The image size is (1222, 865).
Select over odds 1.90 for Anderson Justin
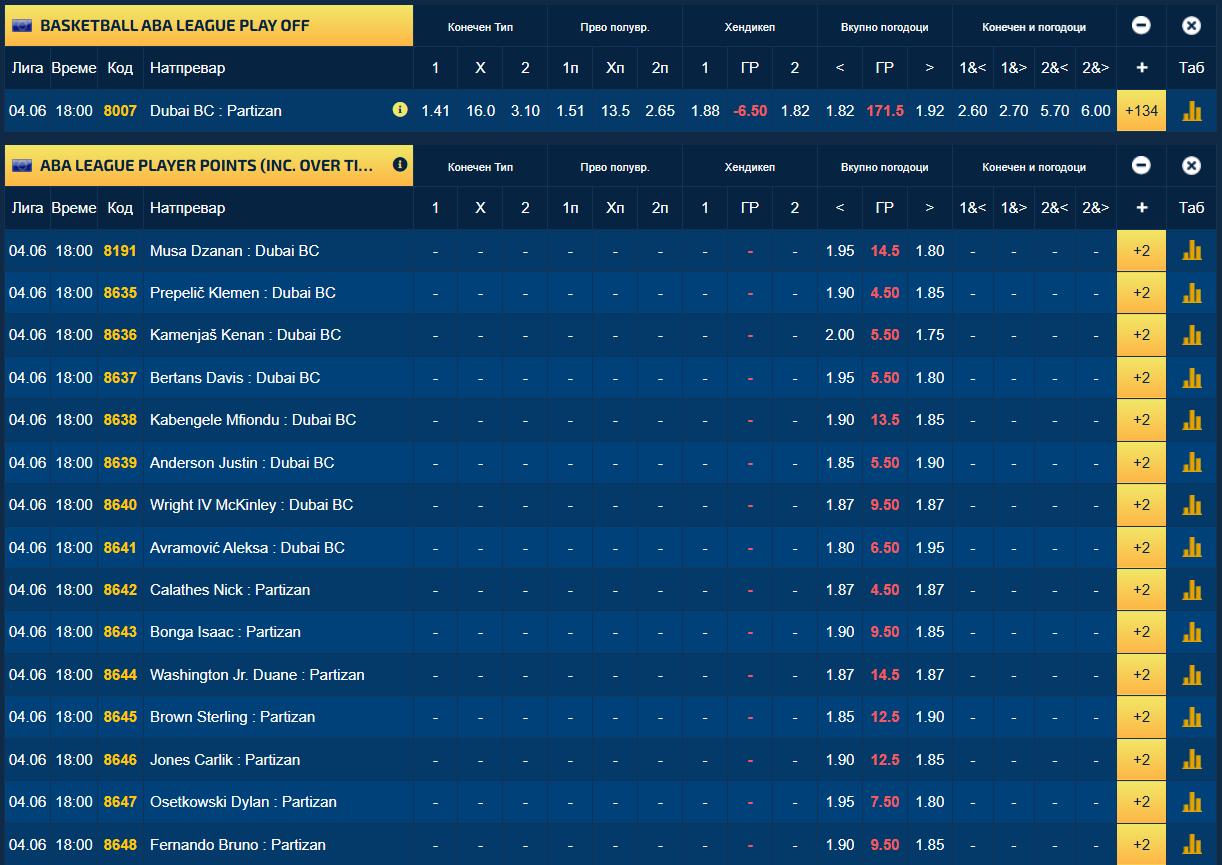point(930,463)
